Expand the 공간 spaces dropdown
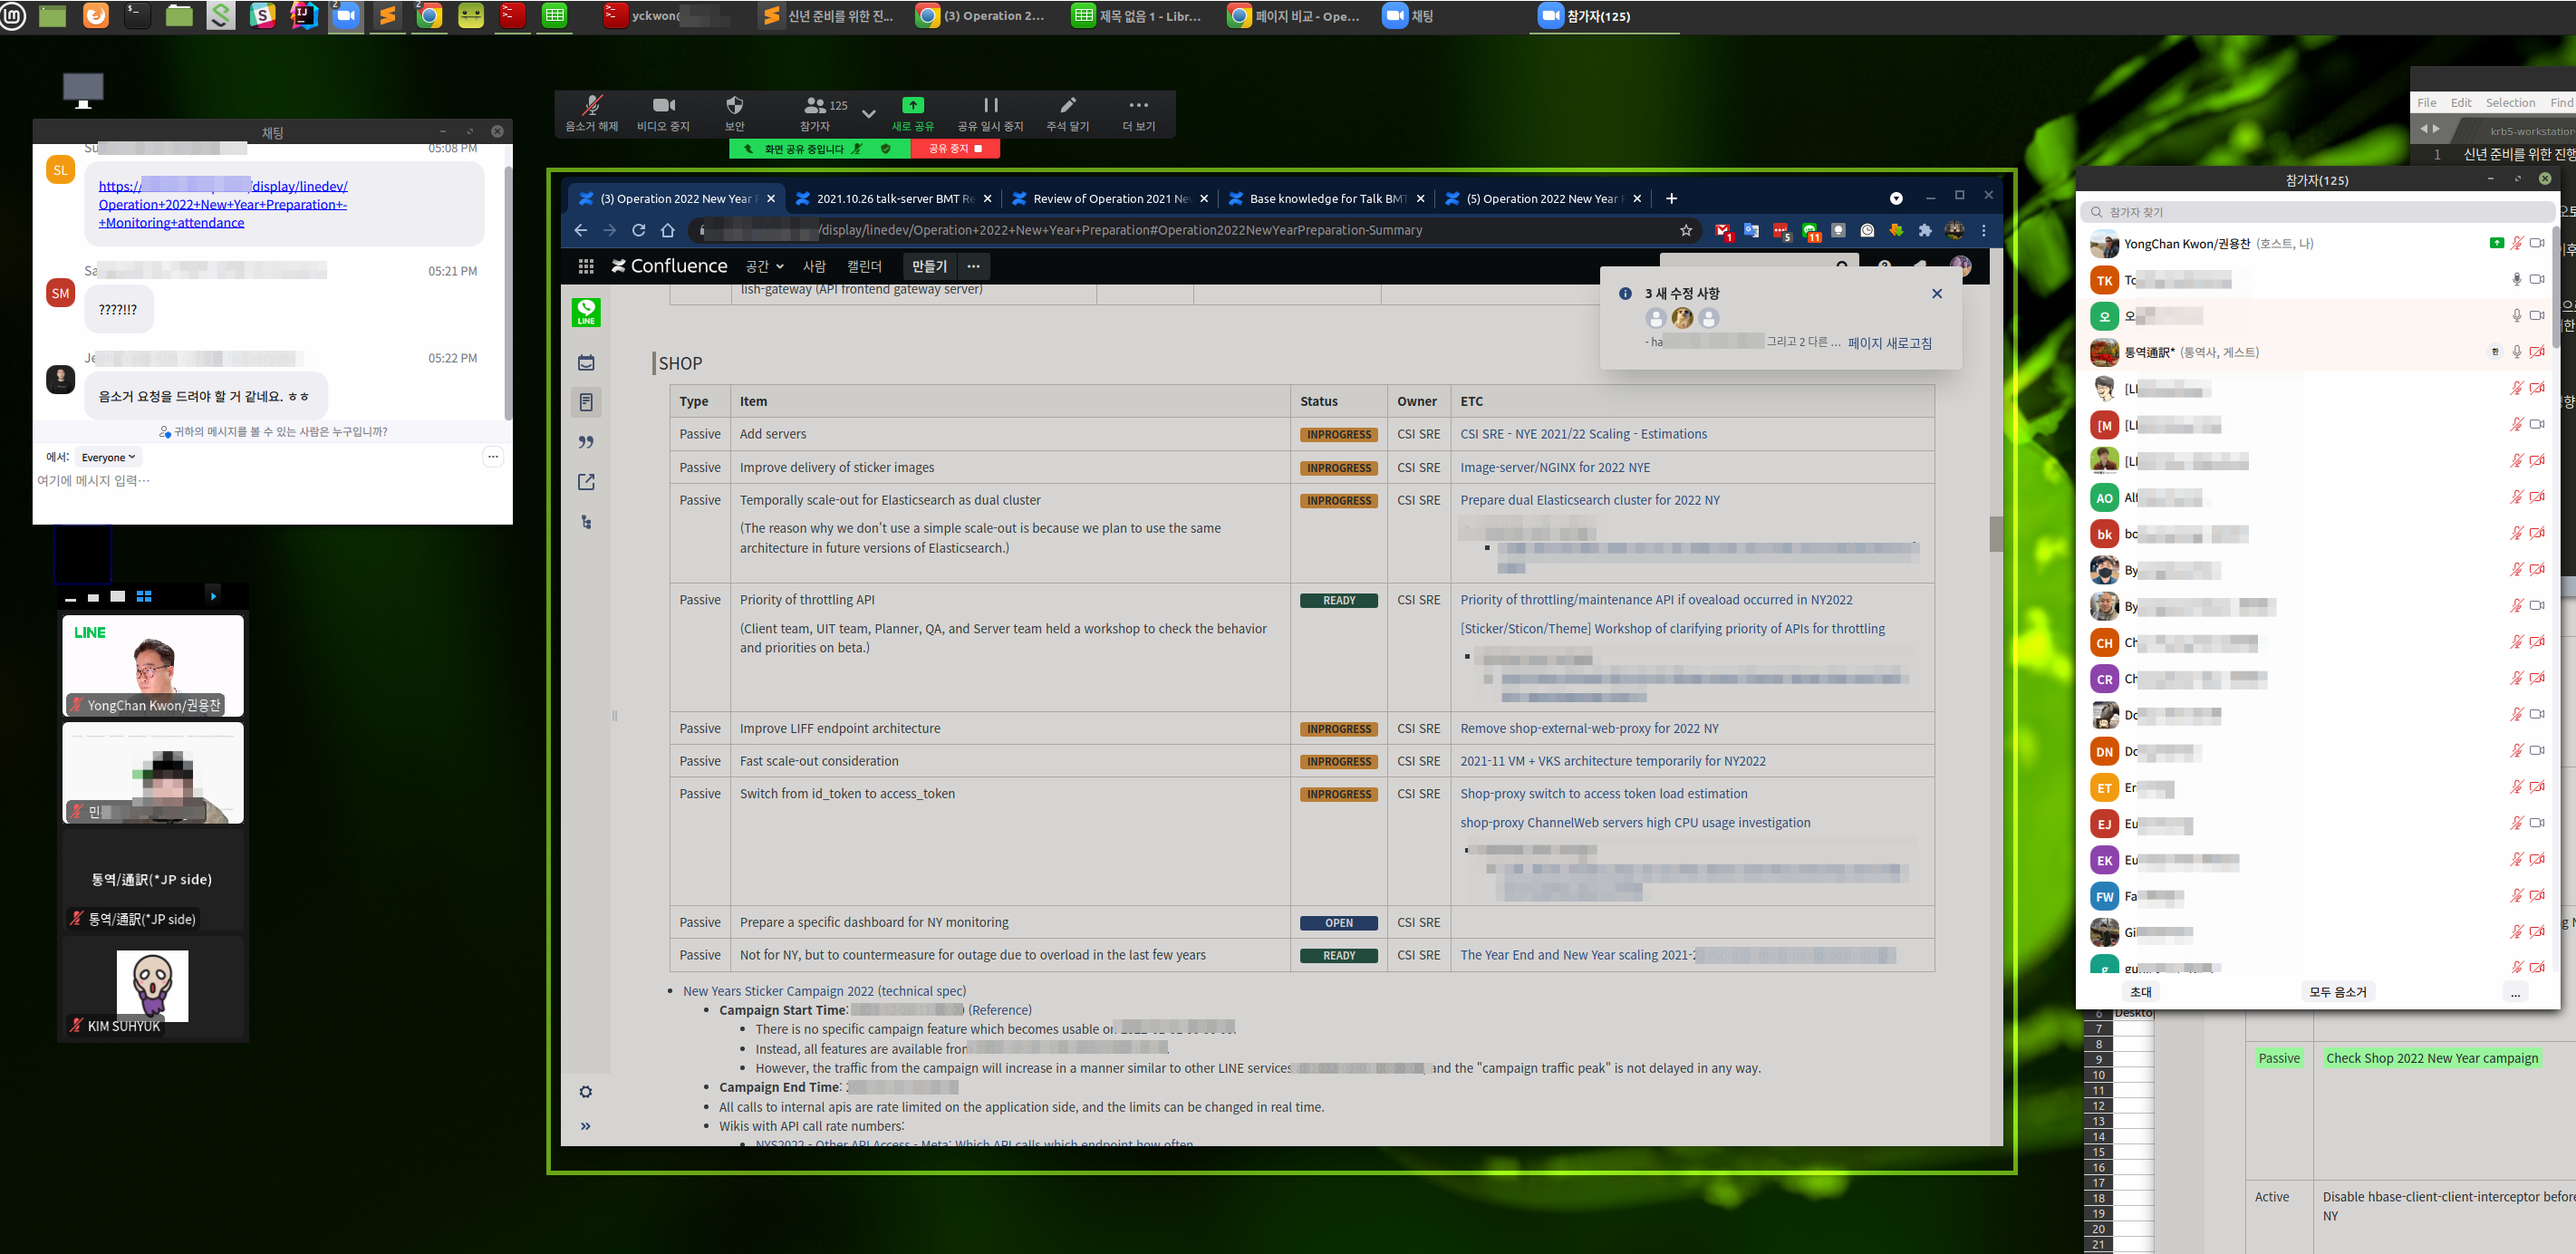 coord(764,266)
